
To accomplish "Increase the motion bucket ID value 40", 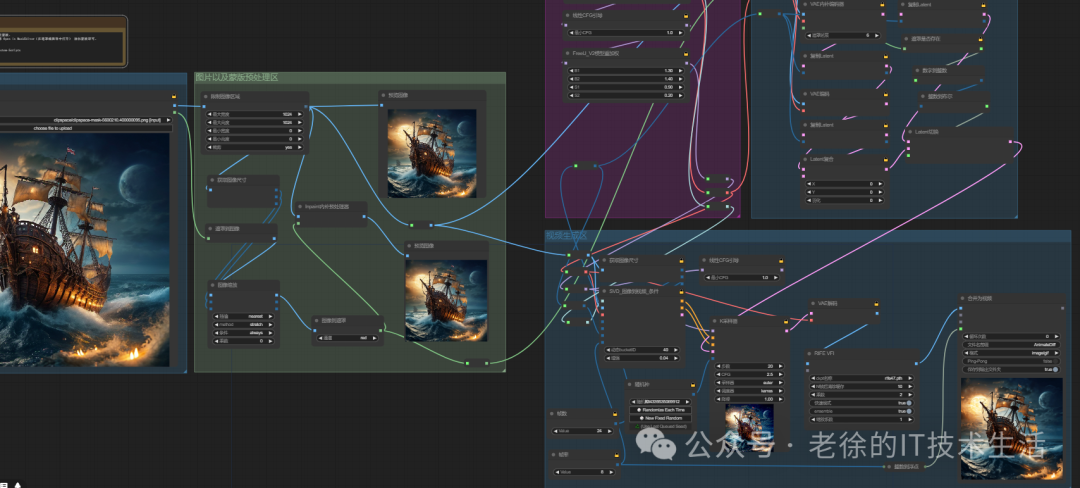I will (x=678, y=350).
